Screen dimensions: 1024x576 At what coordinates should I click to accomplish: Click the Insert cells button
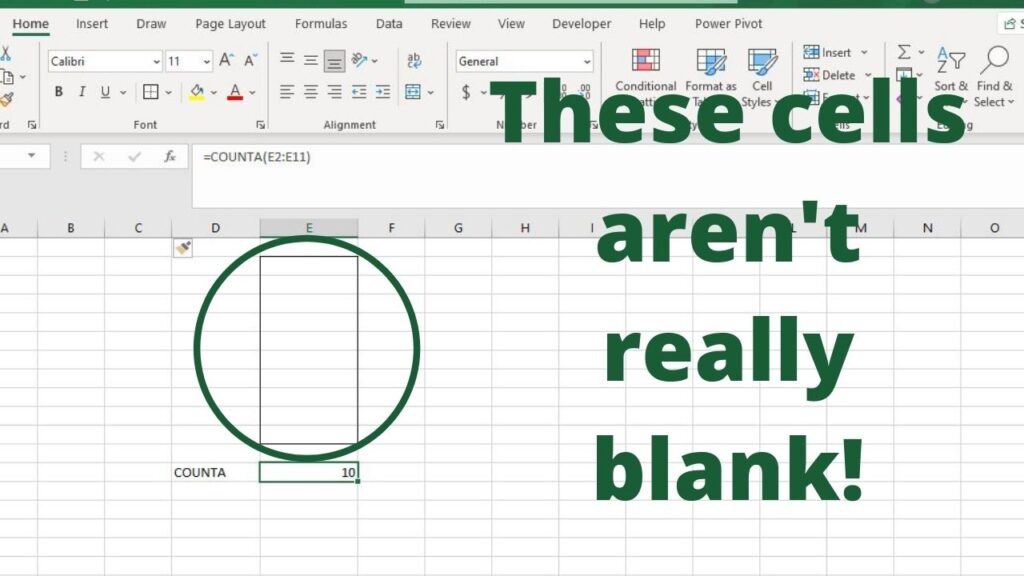click(829, 52)
